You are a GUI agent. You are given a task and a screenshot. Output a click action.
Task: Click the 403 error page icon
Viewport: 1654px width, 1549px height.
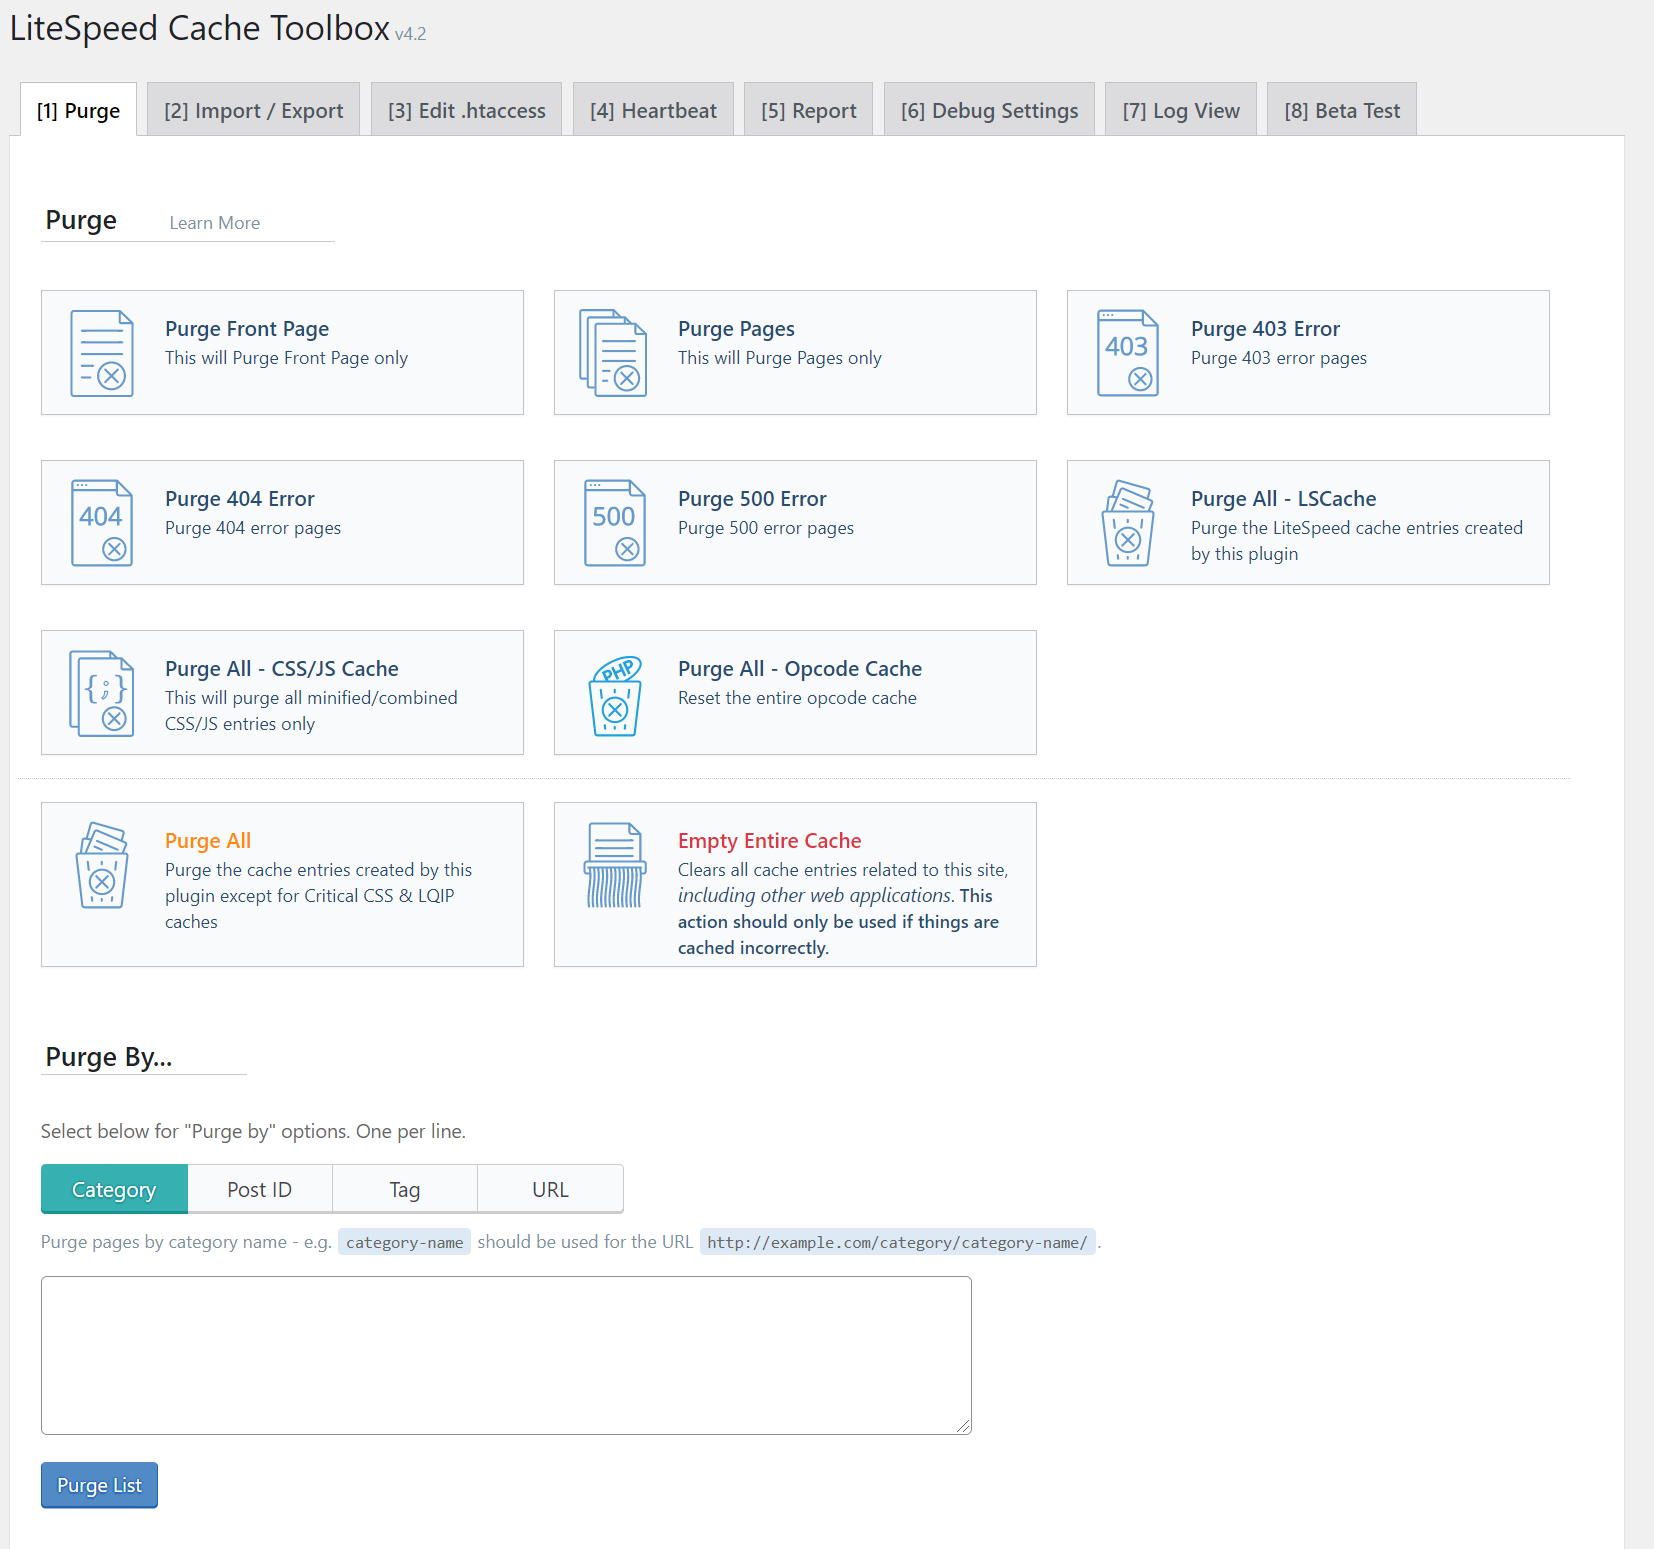(1127, 353)
